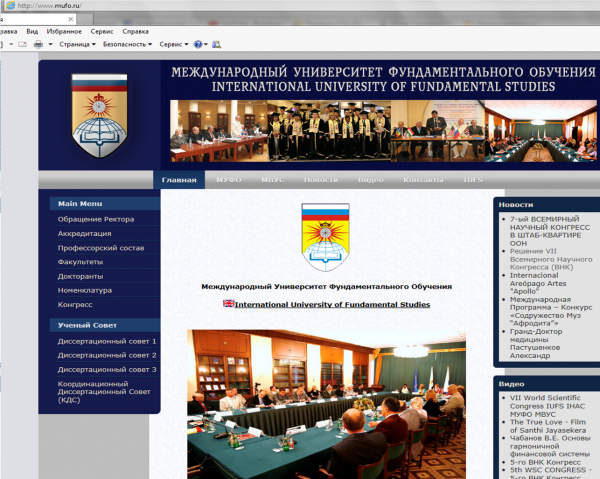Image resolution: width=600 pixels, height=479 pixels.
Task: Click Международный Университет Фундаментального Обучения heading text
Action: coord(326,287)
